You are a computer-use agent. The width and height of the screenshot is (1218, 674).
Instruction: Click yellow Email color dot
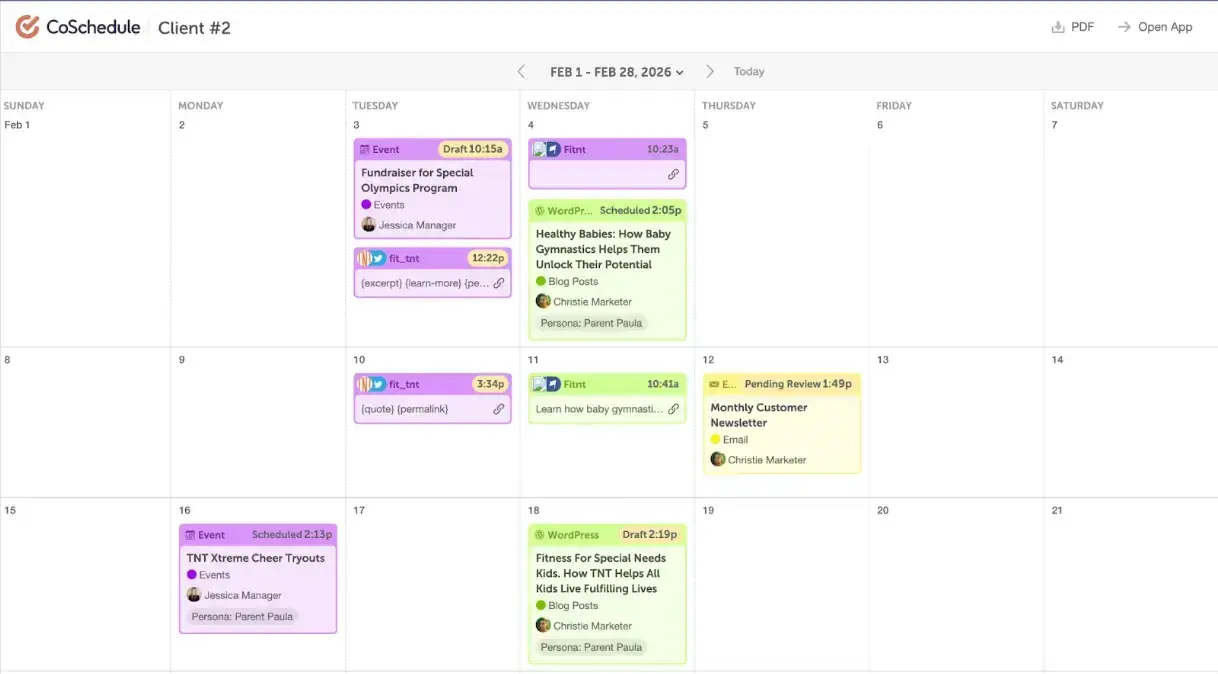point(715,439)
